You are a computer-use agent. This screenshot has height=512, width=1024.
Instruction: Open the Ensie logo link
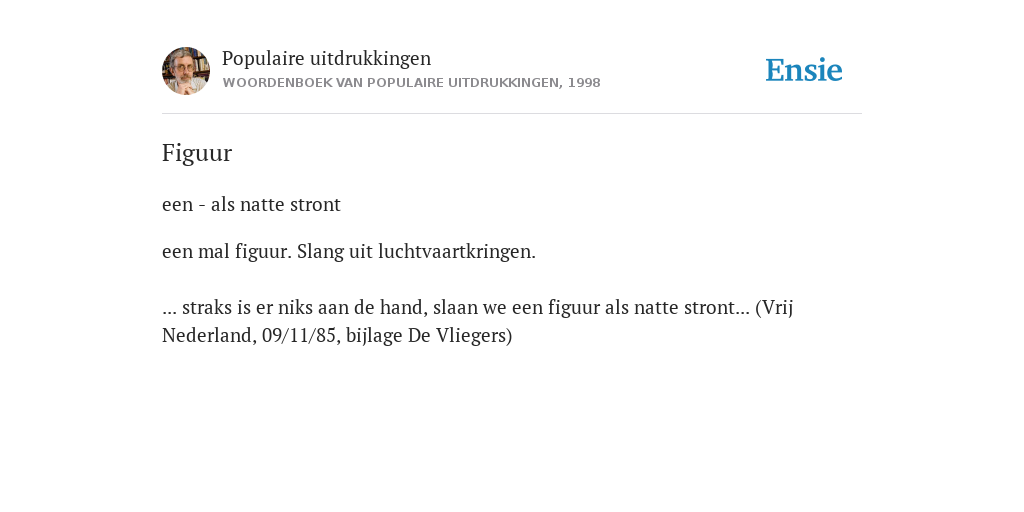click(804, 70)
